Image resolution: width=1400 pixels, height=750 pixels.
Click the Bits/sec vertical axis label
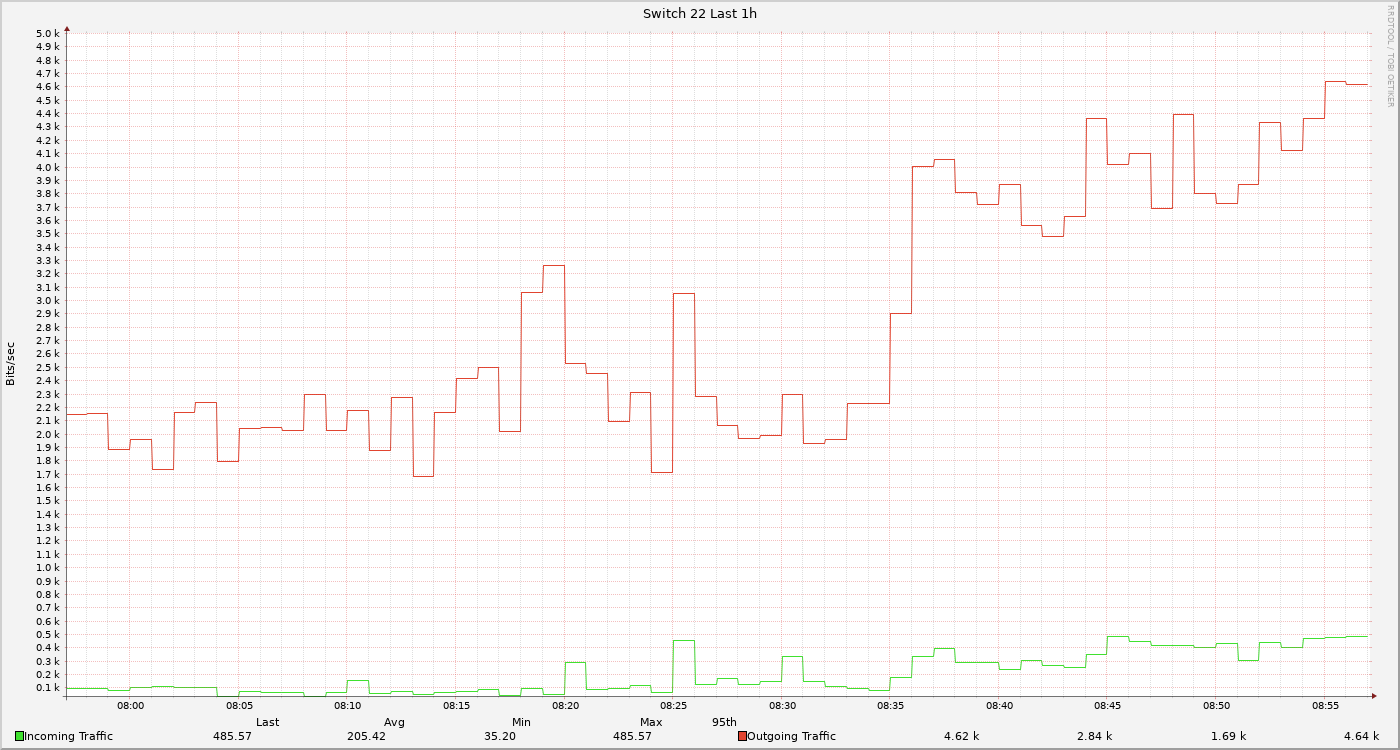(11, 364)
